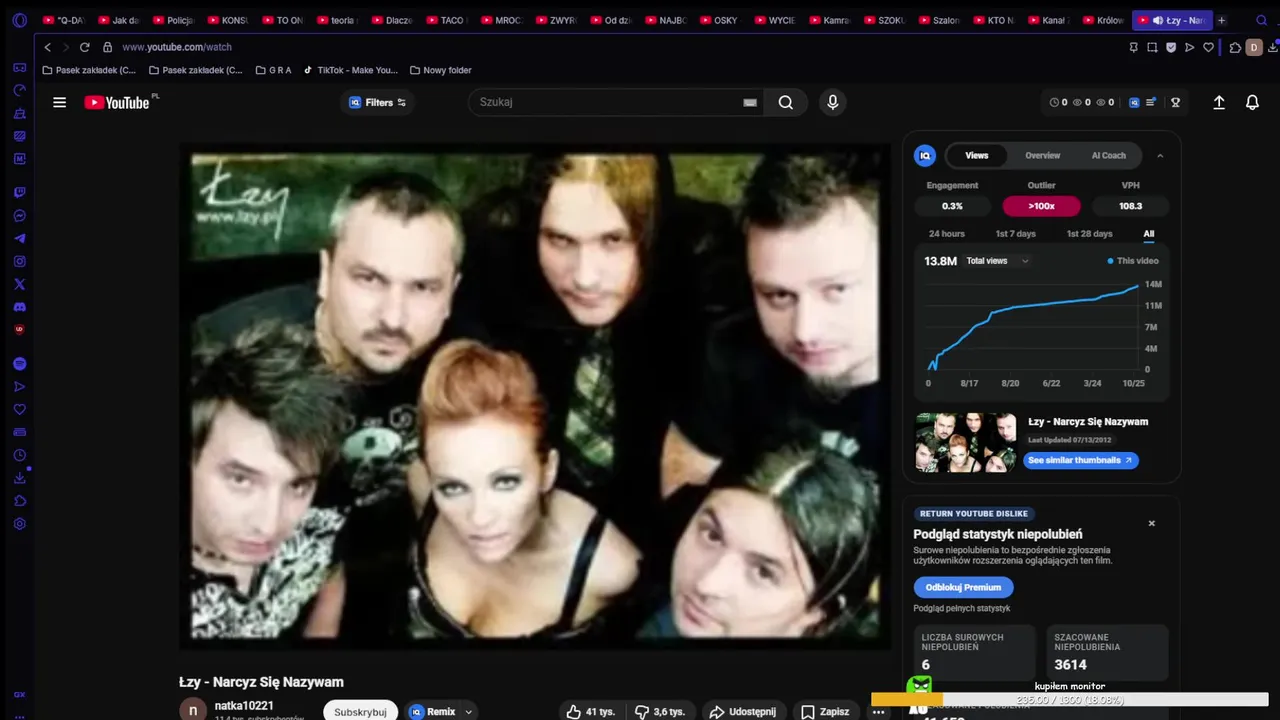Switch to the Views tab
Viewport: 1280px width, 720px height.
[977, 155]
